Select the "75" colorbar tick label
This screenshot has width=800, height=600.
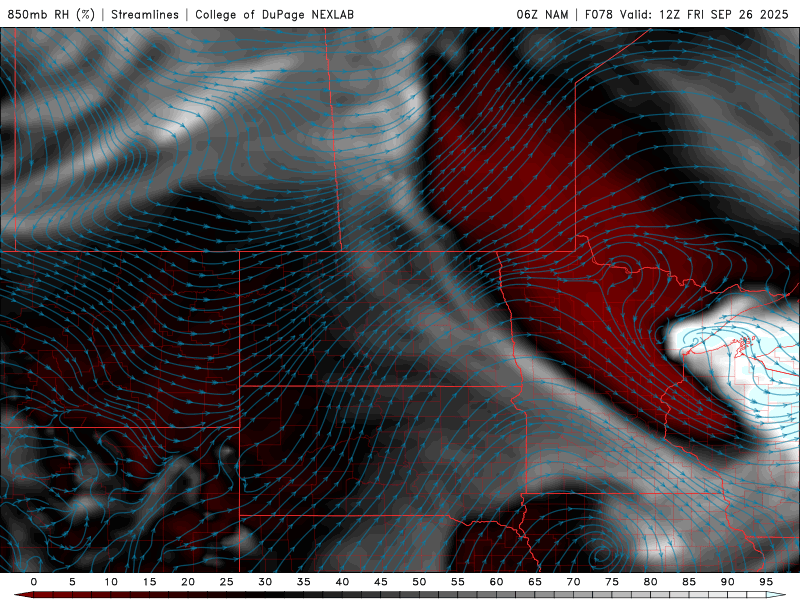click(611, 582)
